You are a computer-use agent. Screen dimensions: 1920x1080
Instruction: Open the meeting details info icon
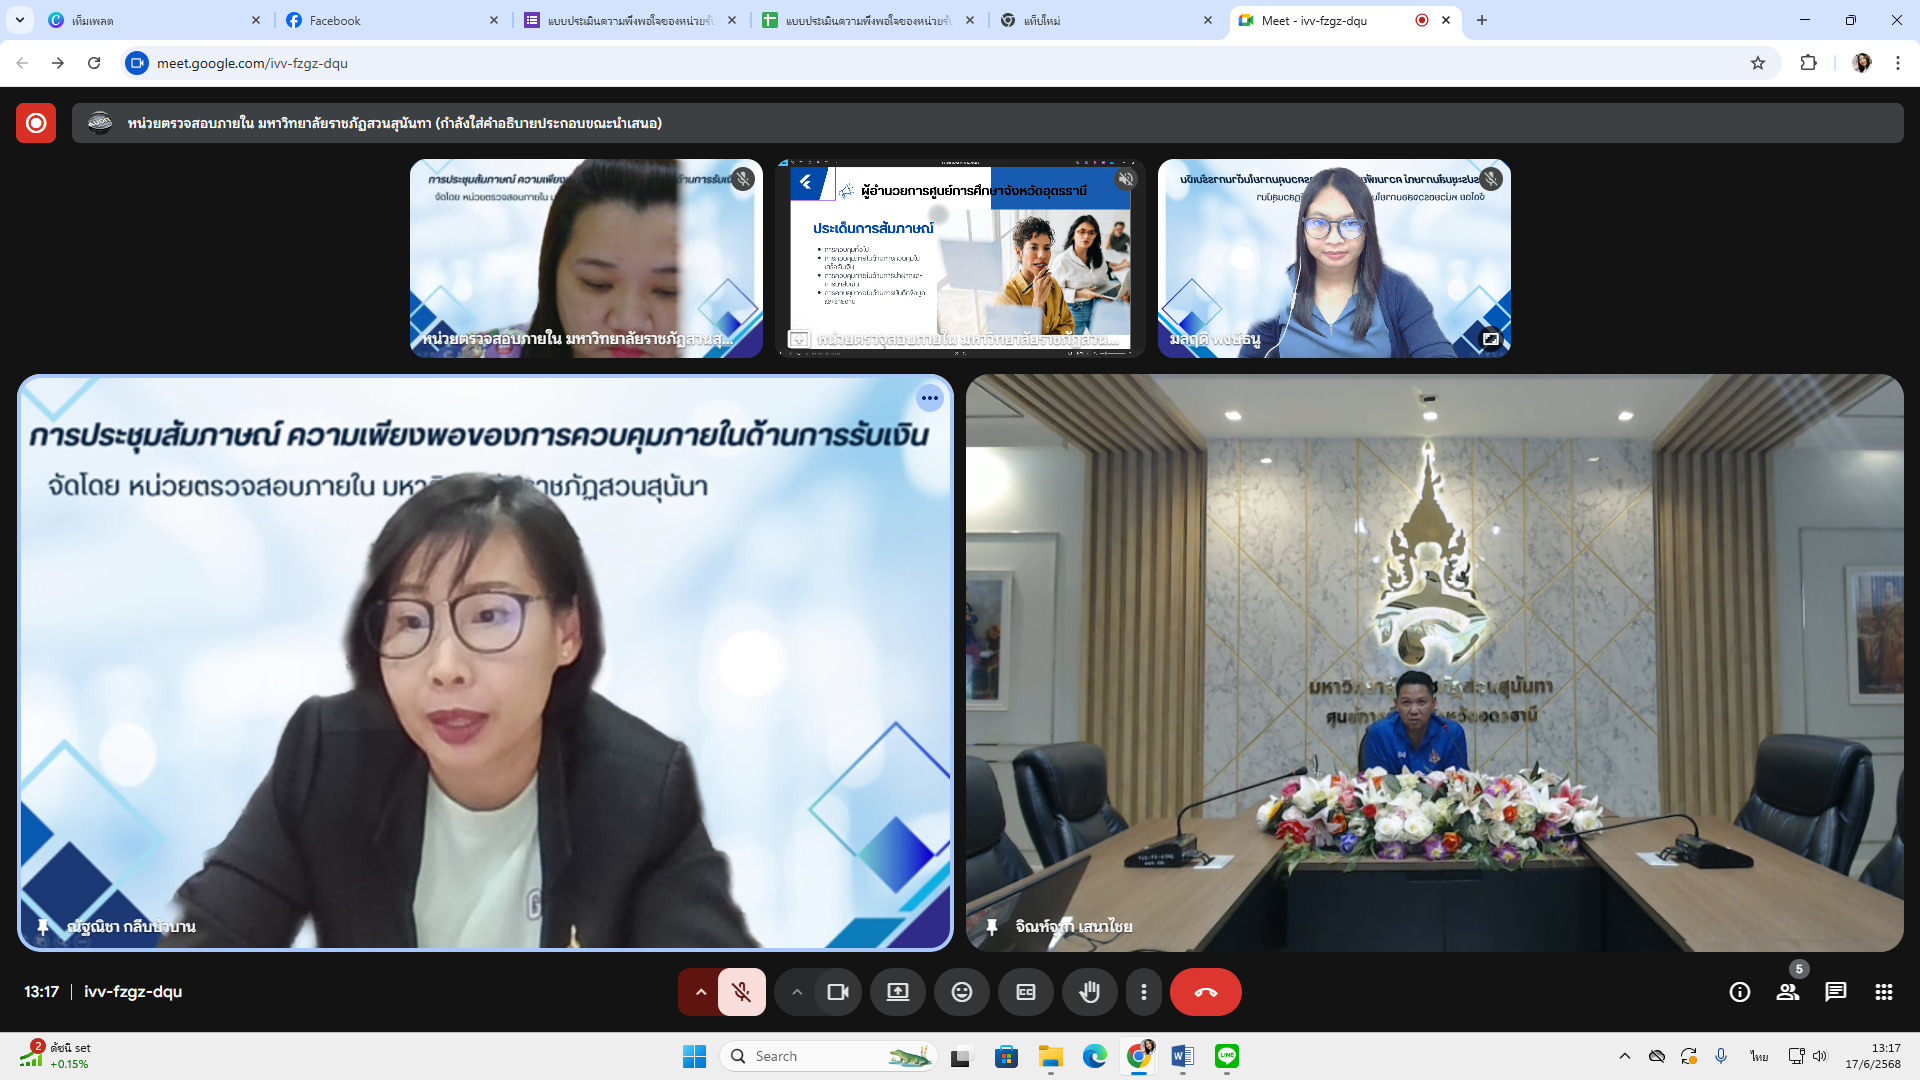point(1740,992)
